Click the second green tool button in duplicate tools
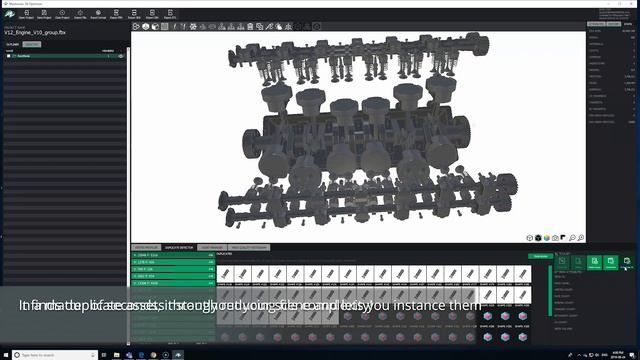 pos(611,262)
